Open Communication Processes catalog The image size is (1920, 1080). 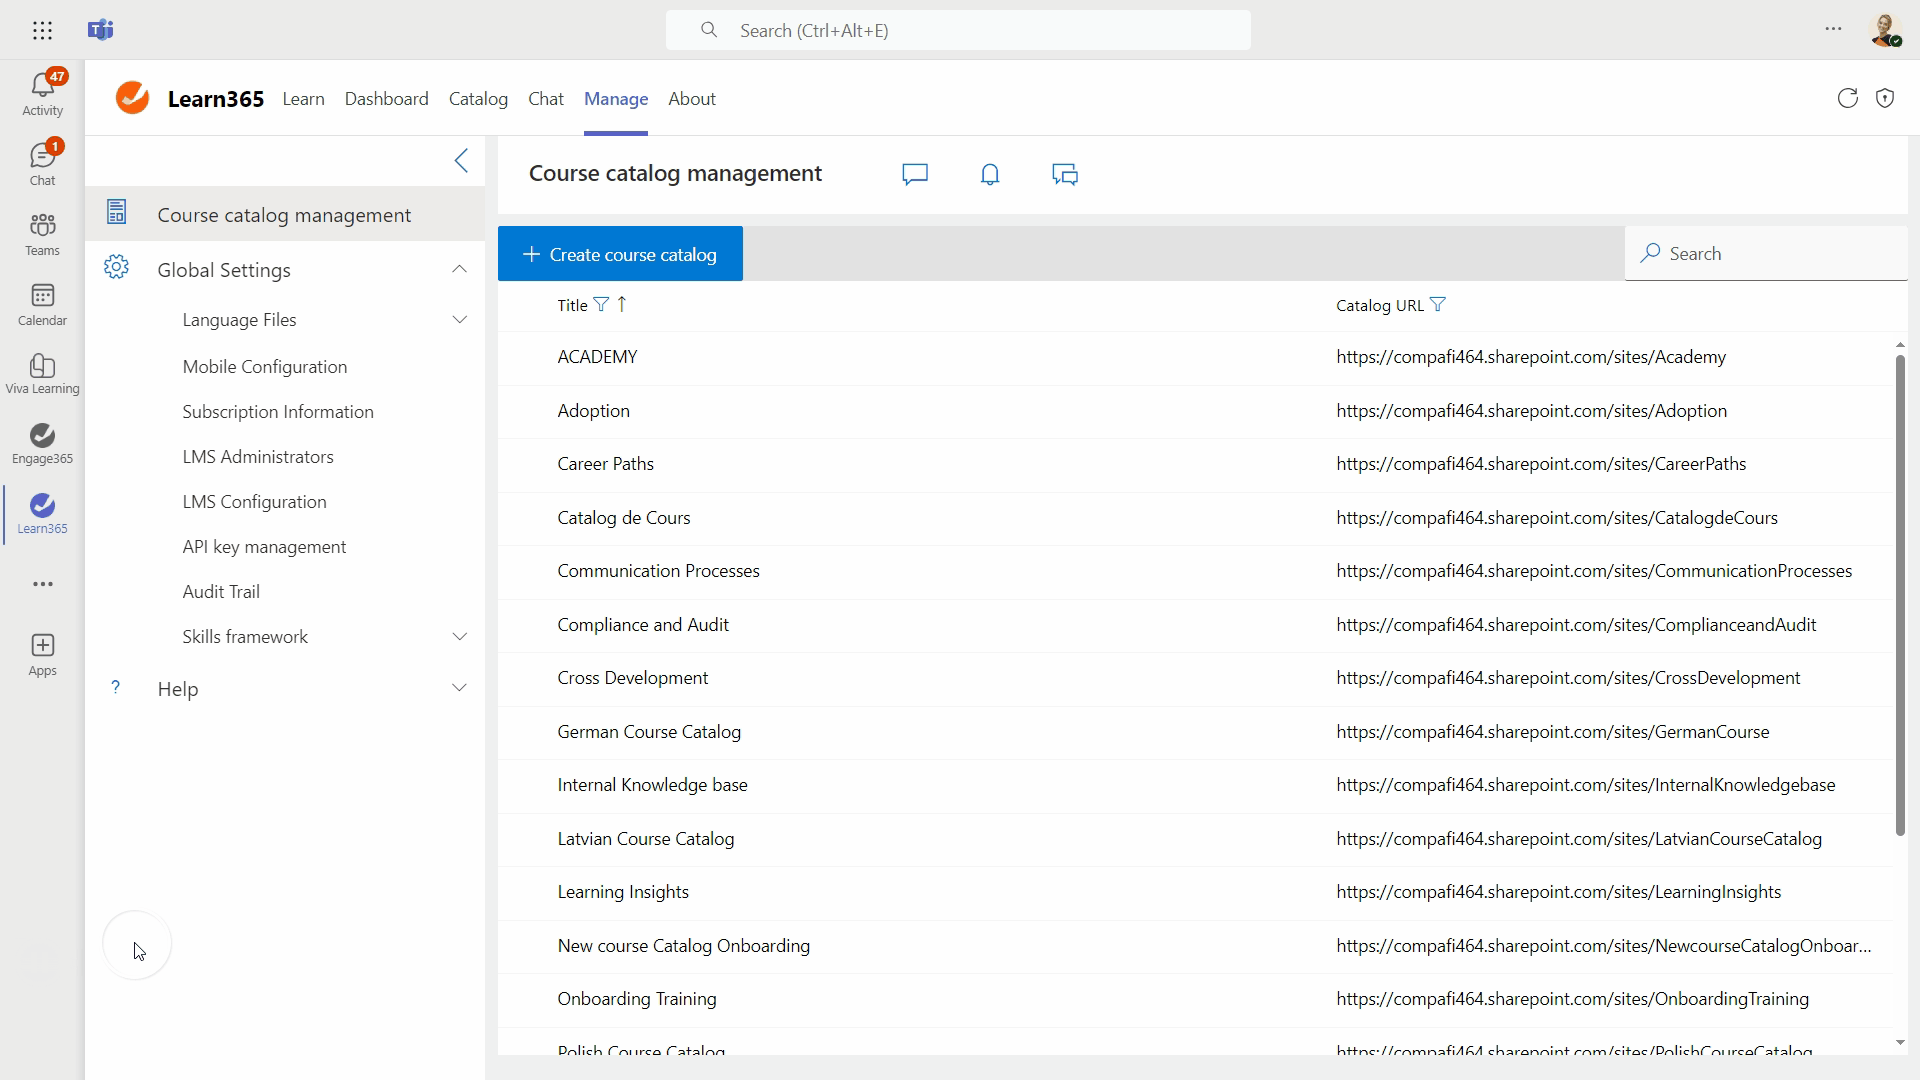pos(1195,571)
